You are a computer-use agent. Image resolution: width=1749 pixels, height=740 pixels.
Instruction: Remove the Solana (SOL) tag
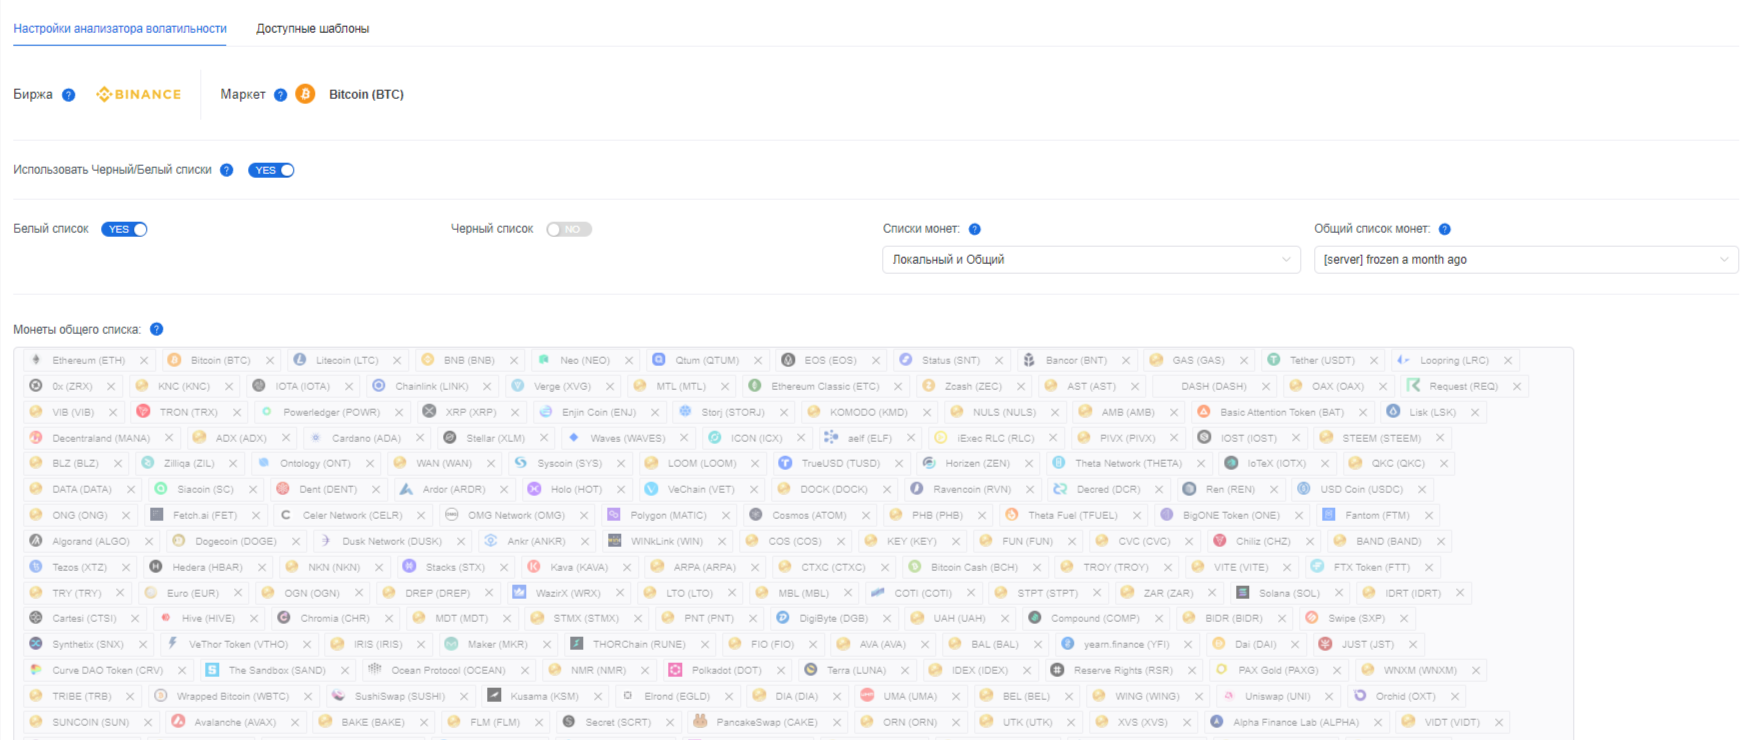pos(1339,593)
